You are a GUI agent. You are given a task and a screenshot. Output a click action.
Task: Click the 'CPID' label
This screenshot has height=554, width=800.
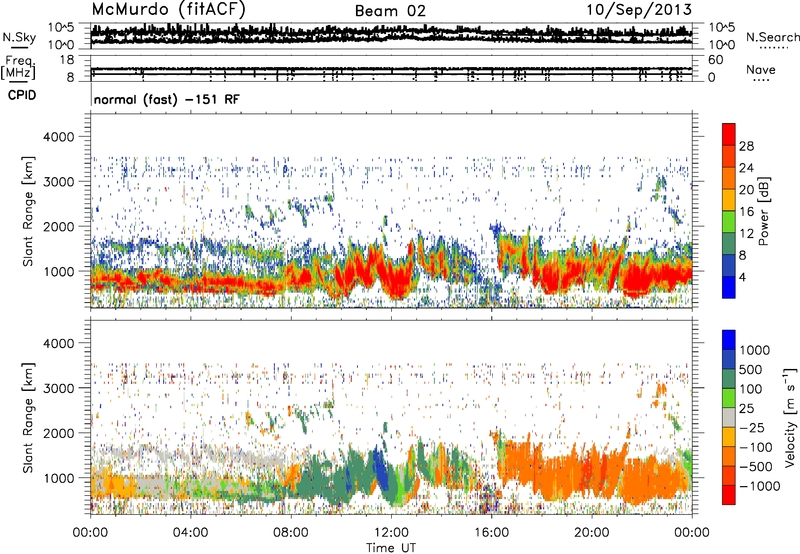pos(22,95)
